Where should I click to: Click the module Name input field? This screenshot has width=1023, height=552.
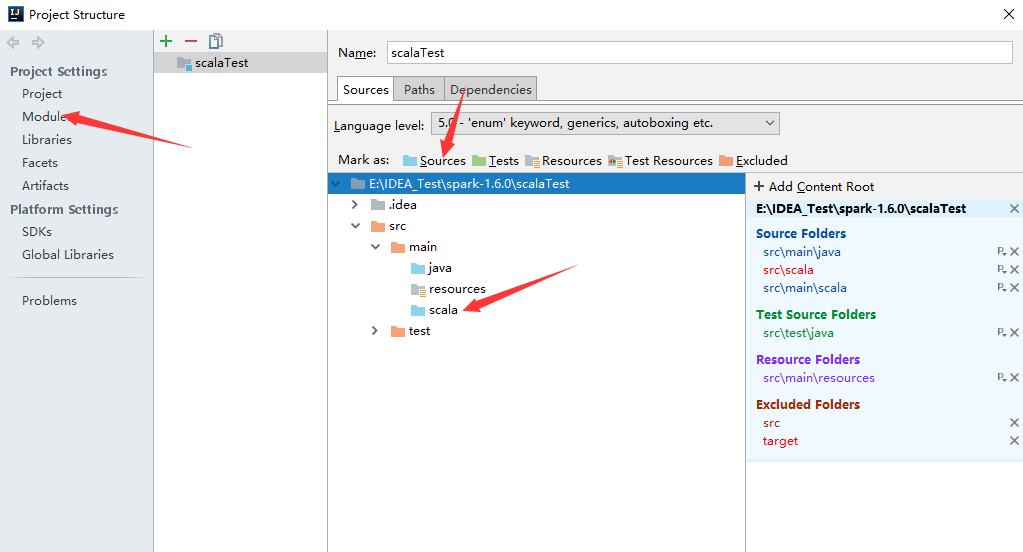point(699,53)
